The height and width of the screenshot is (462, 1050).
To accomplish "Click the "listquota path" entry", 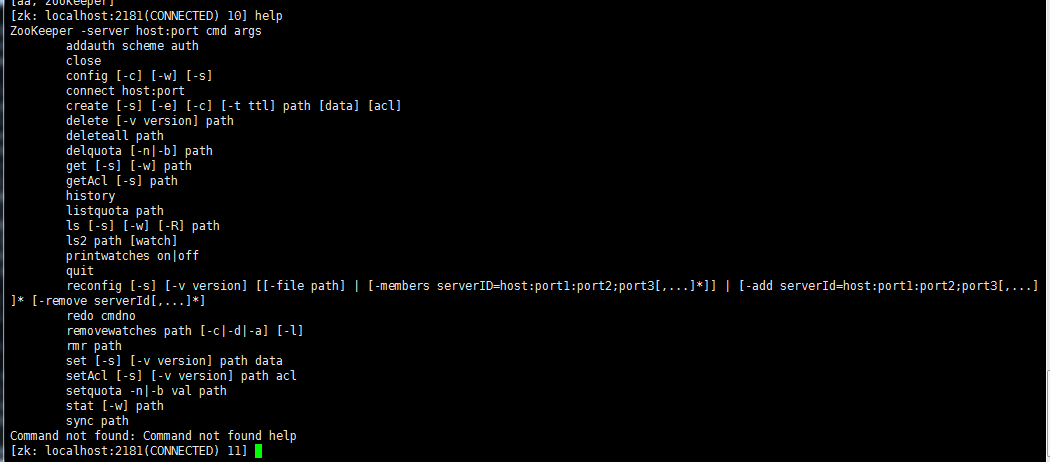I will [x=115, y=211].
